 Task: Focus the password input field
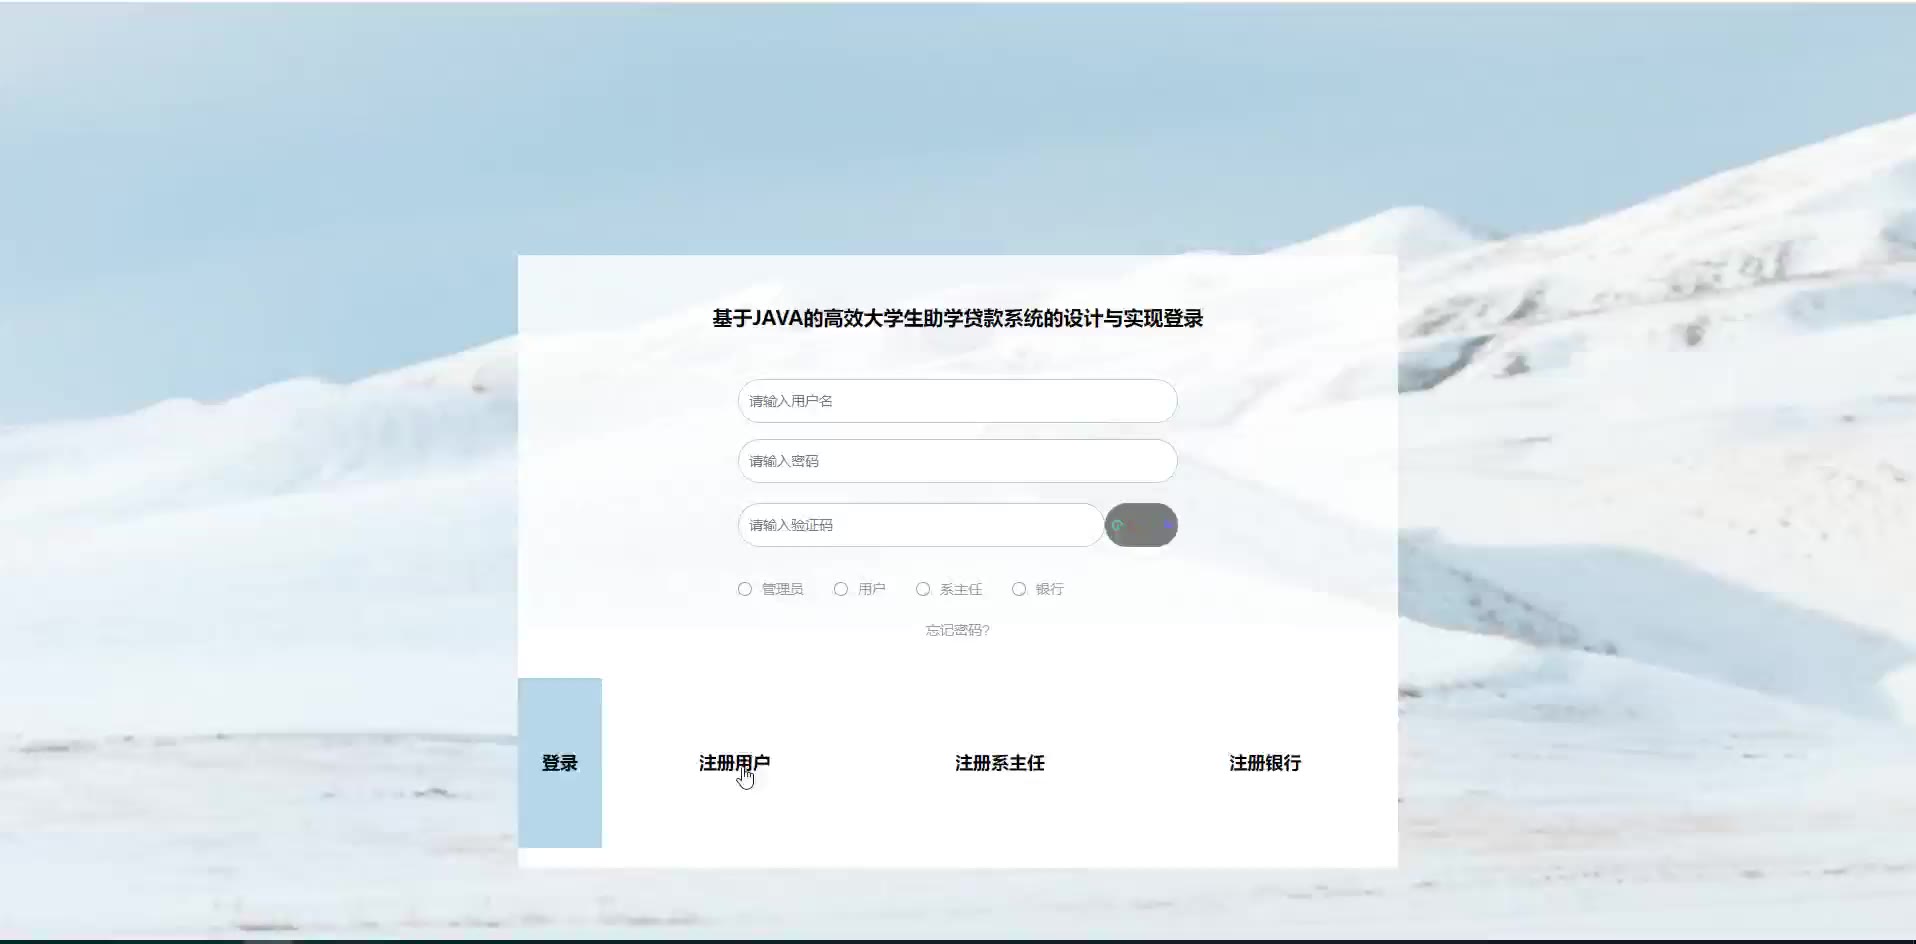coord(957,461)
